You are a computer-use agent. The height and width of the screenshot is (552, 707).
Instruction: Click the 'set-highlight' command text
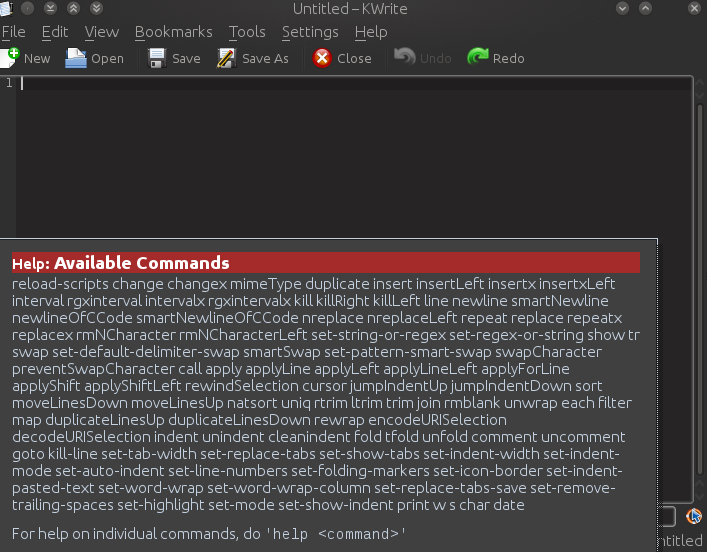(x=161, y=505)
